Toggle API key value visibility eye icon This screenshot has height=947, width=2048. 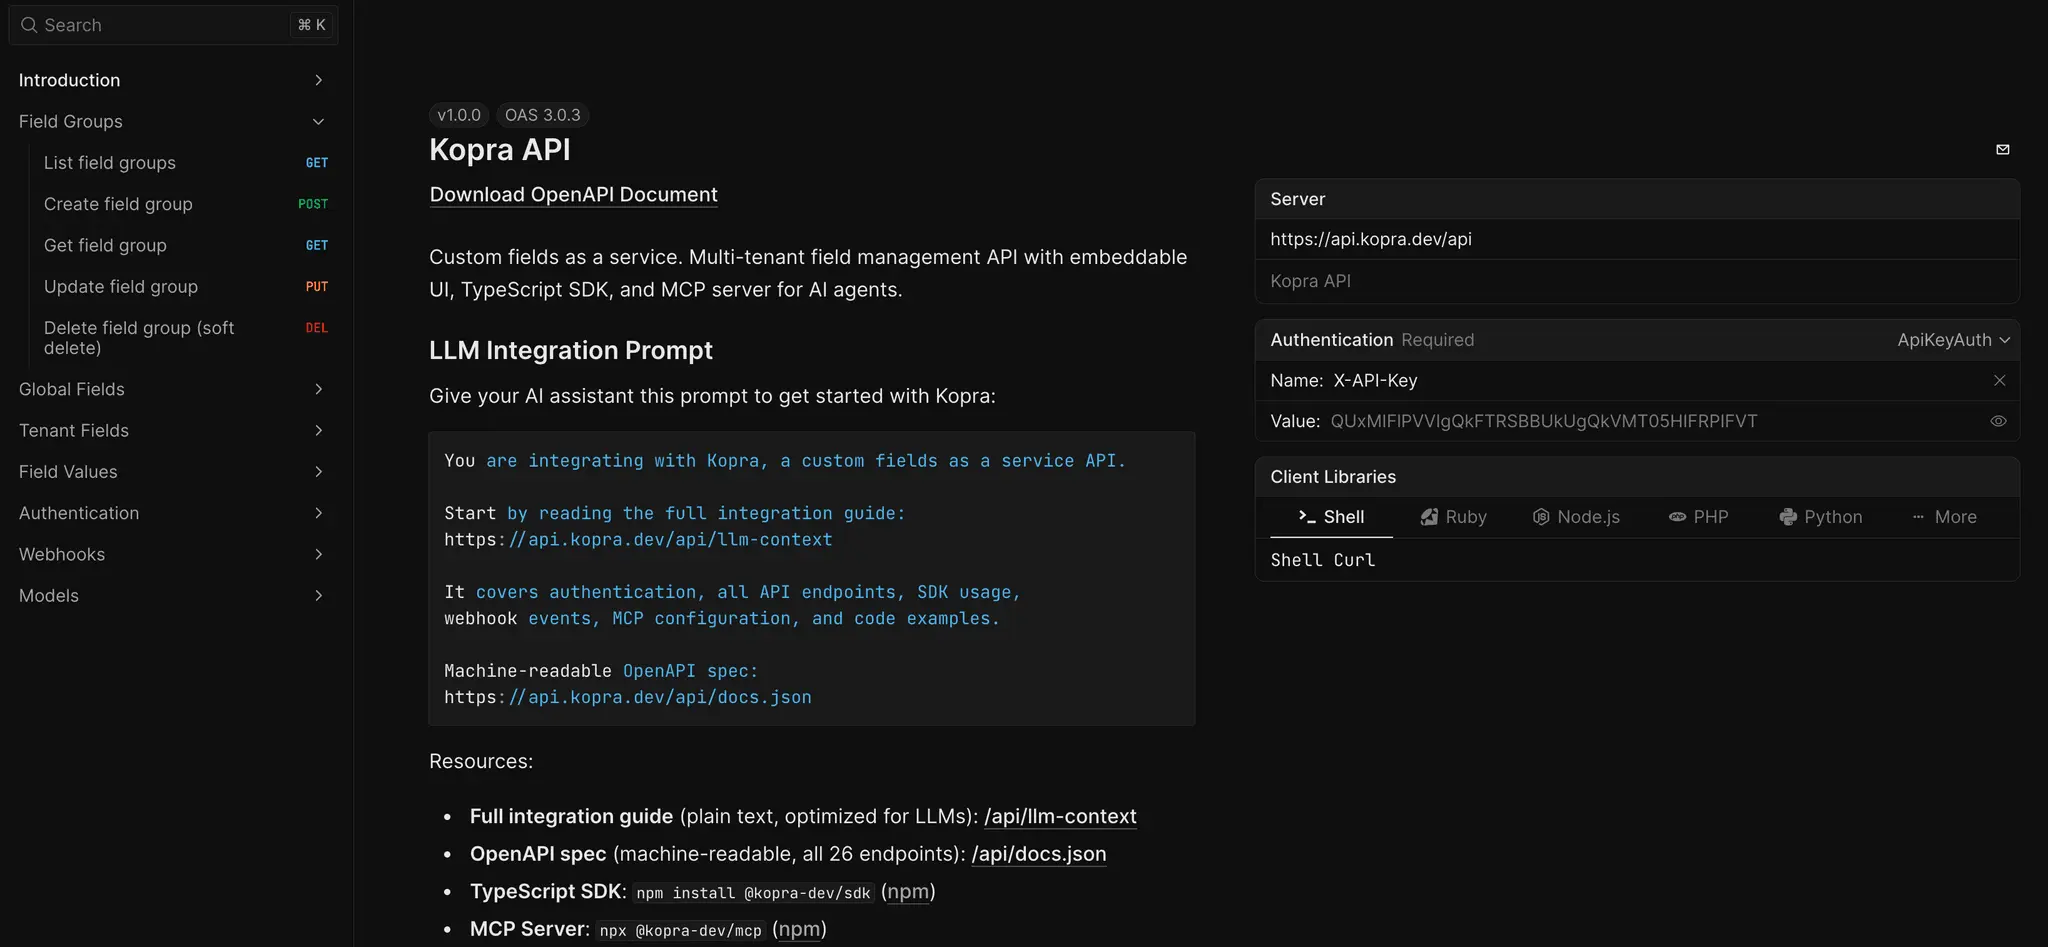(x=1998, y=421)
